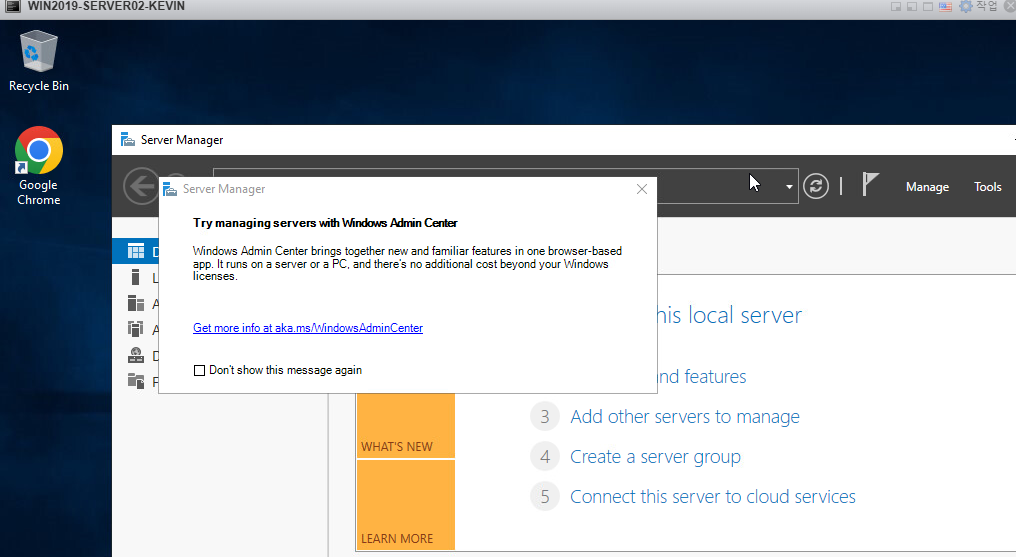Close the Windows Admin Center dialog
Viewport: 1016px width, 557px height.
pyautogui.click(x=641, y=189)
